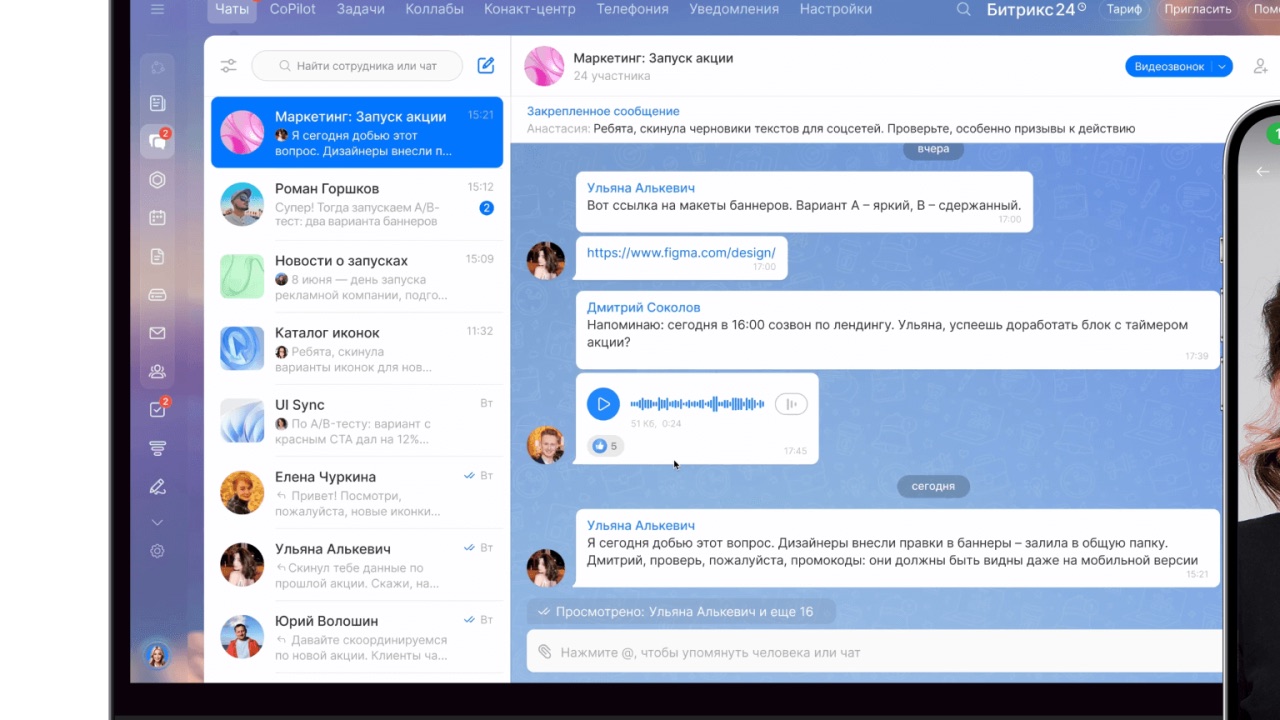Open Роман Горшков chat
The height and width of the screenshot is (720, 1280).
tap(357, 204)
